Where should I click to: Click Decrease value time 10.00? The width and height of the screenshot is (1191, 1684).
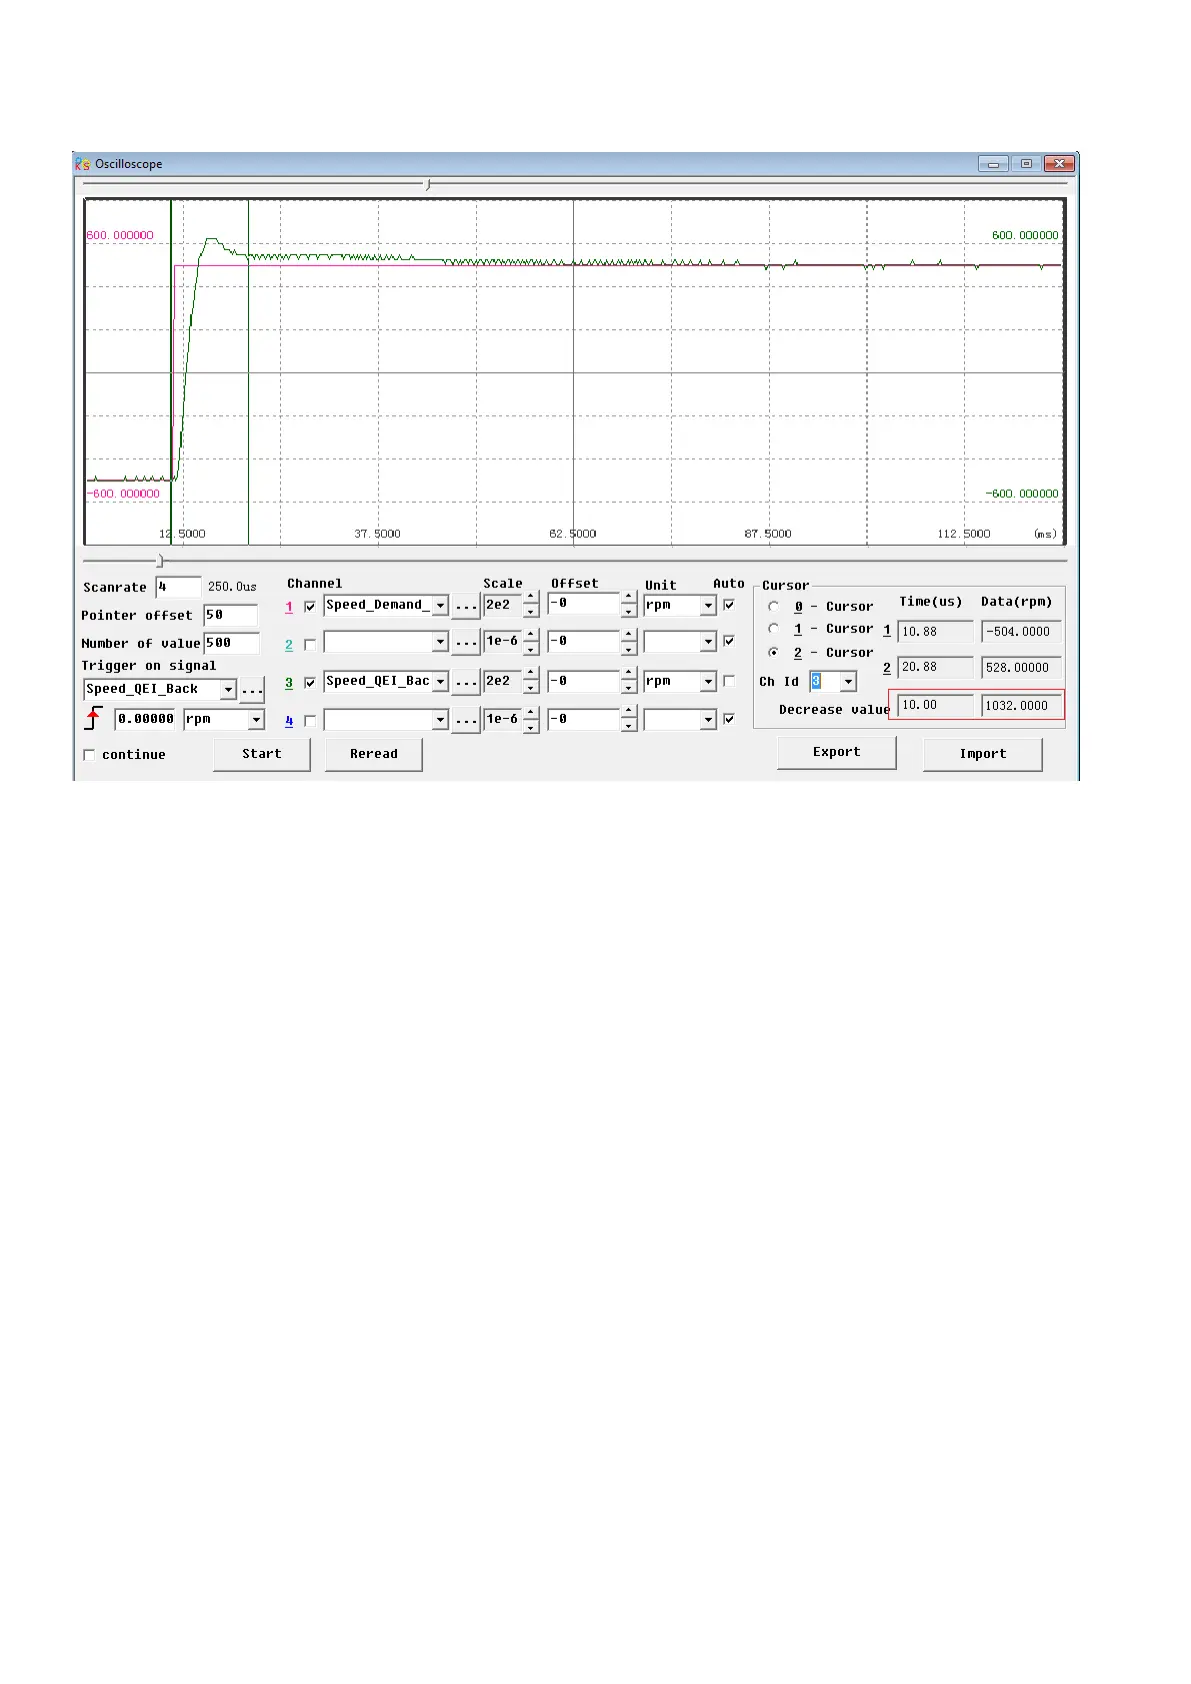(x=935, y=706)
